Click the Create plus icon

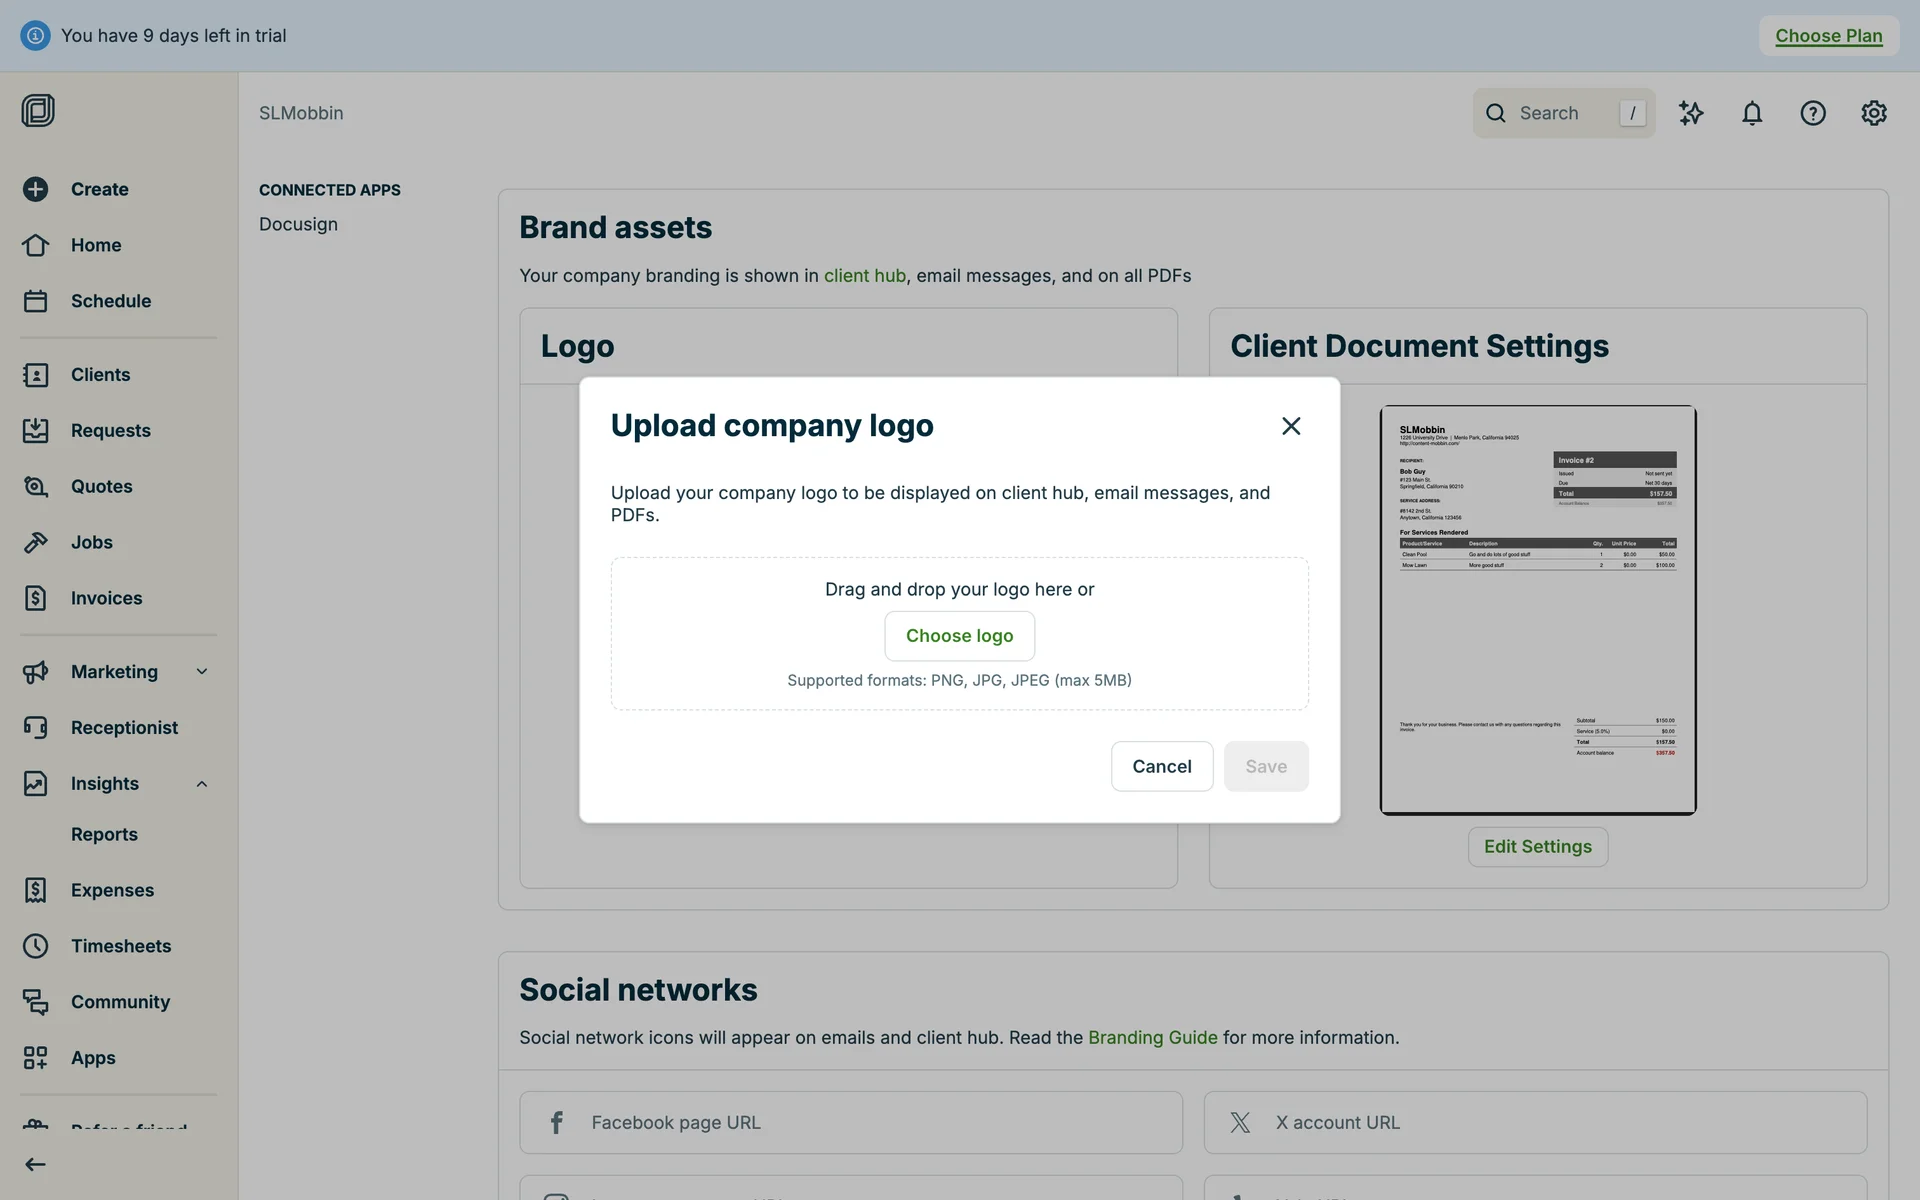[36, 189]
